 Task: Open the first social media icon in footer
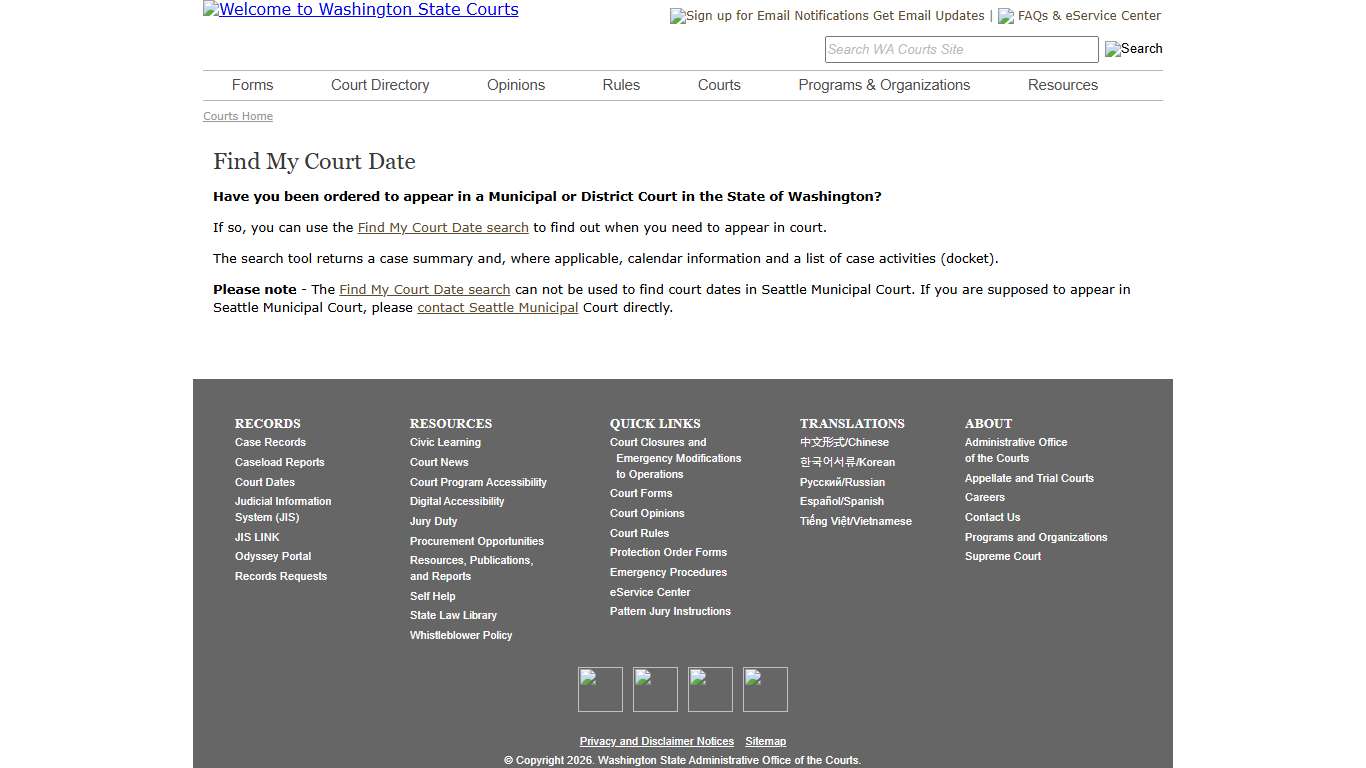[x=600, y=689]
